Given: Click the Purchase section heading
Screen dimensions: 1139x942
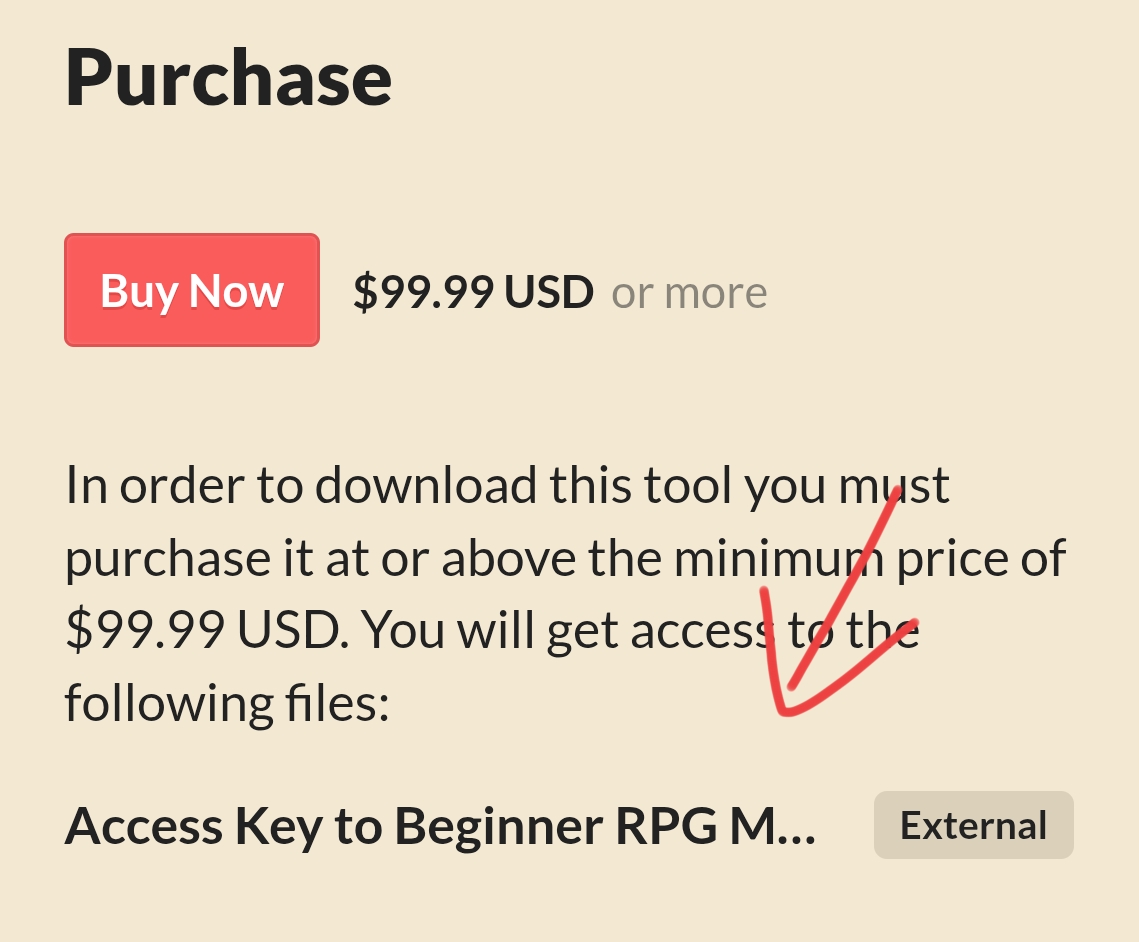Looking at the screenshot, I should click(x=228, y=78).
